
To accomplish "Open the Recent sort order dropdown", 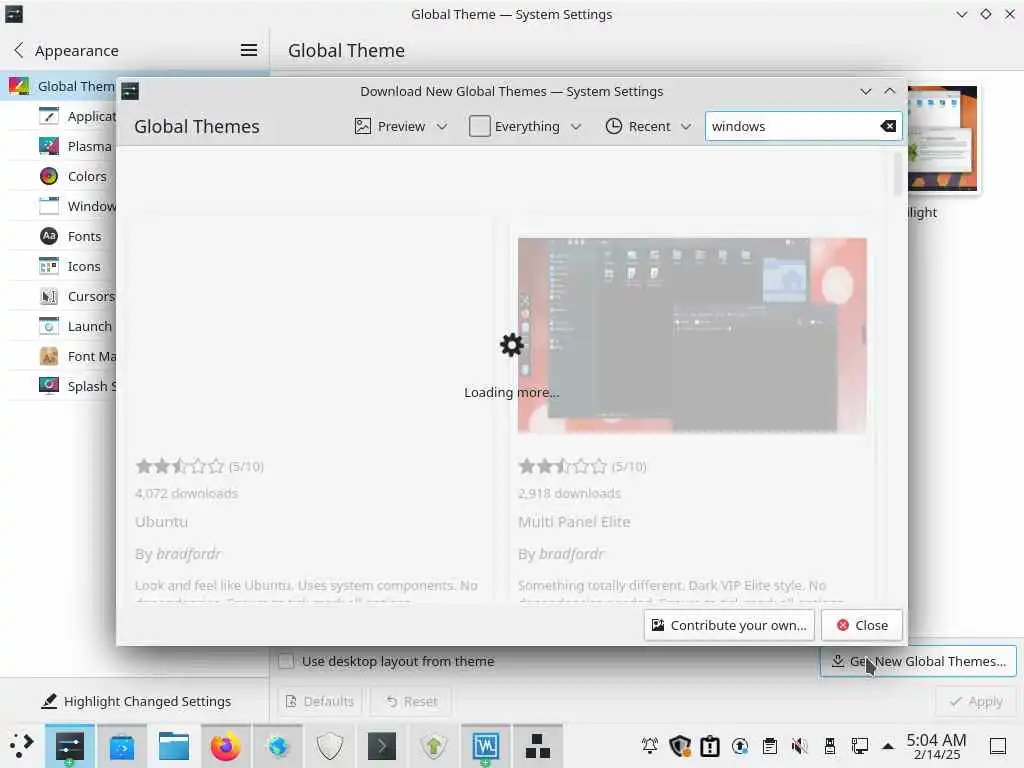I will coord(648,126).
